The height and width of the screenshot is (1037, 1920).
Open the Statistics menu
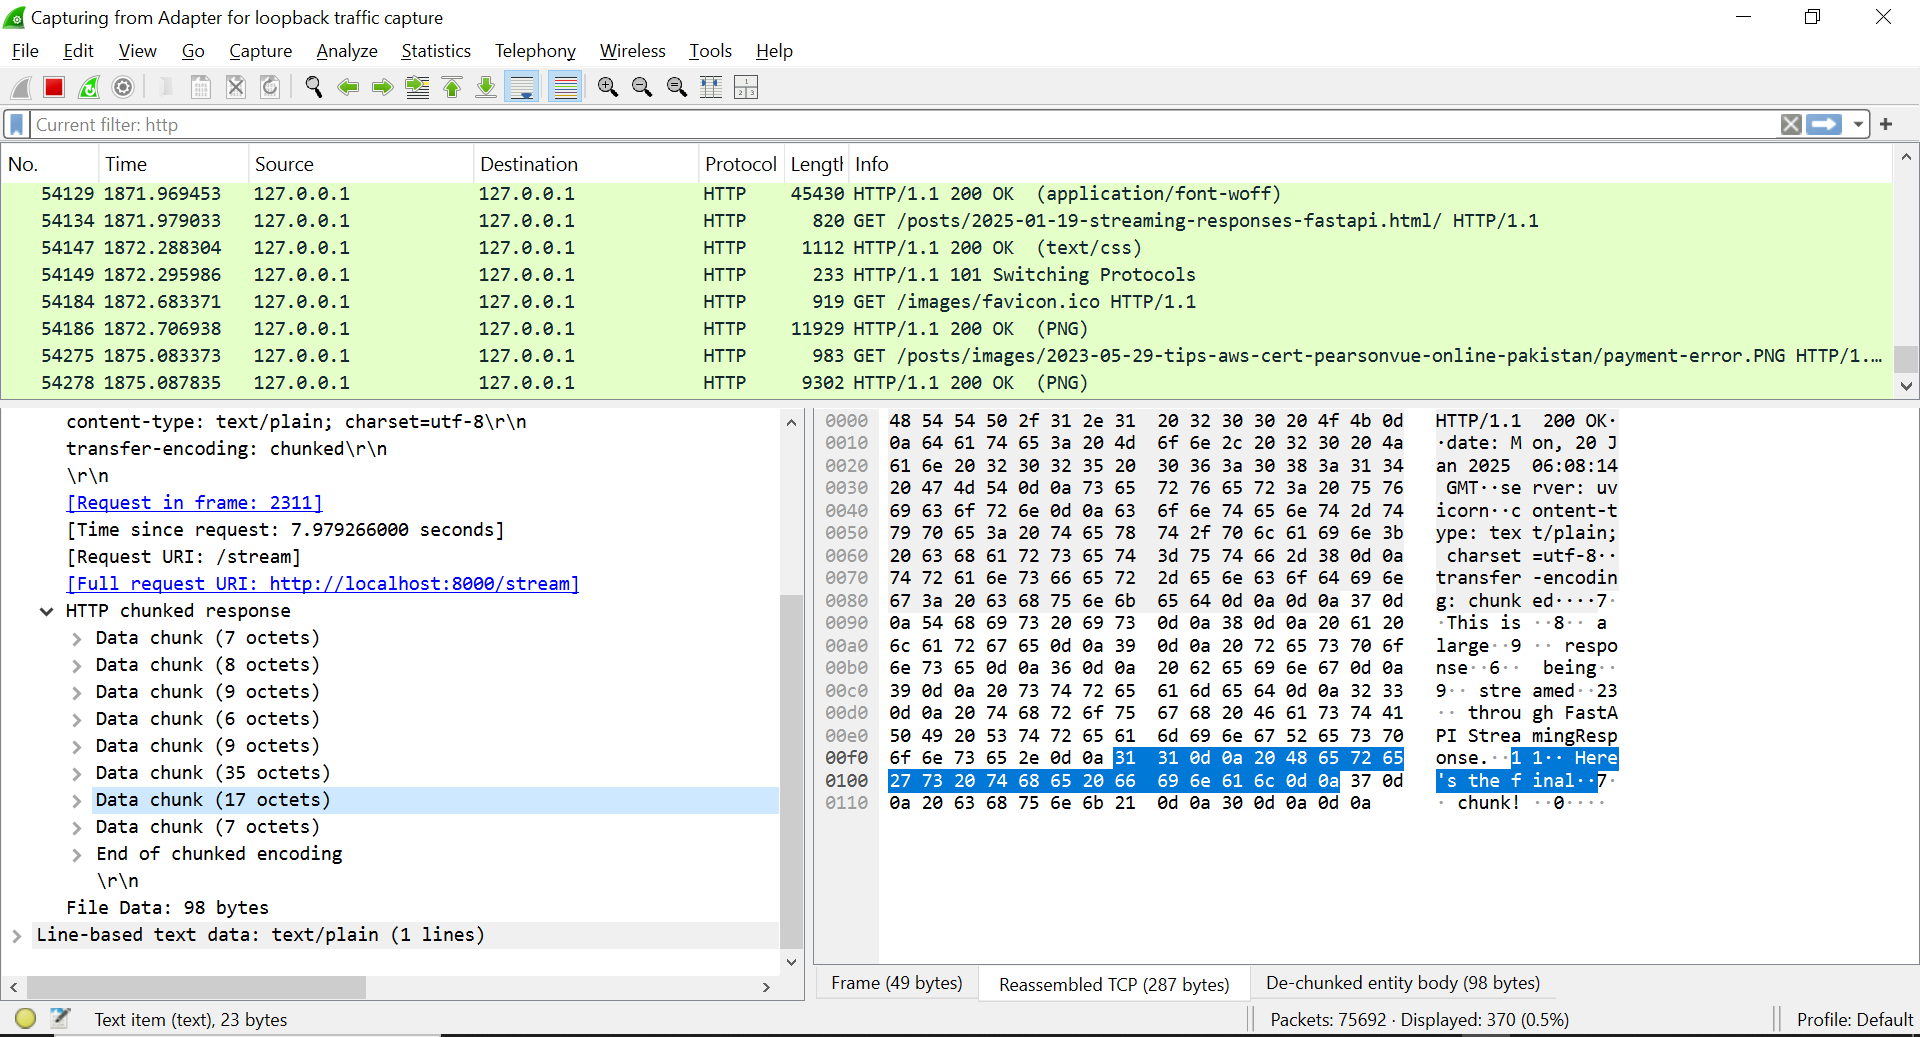(436, 51)
